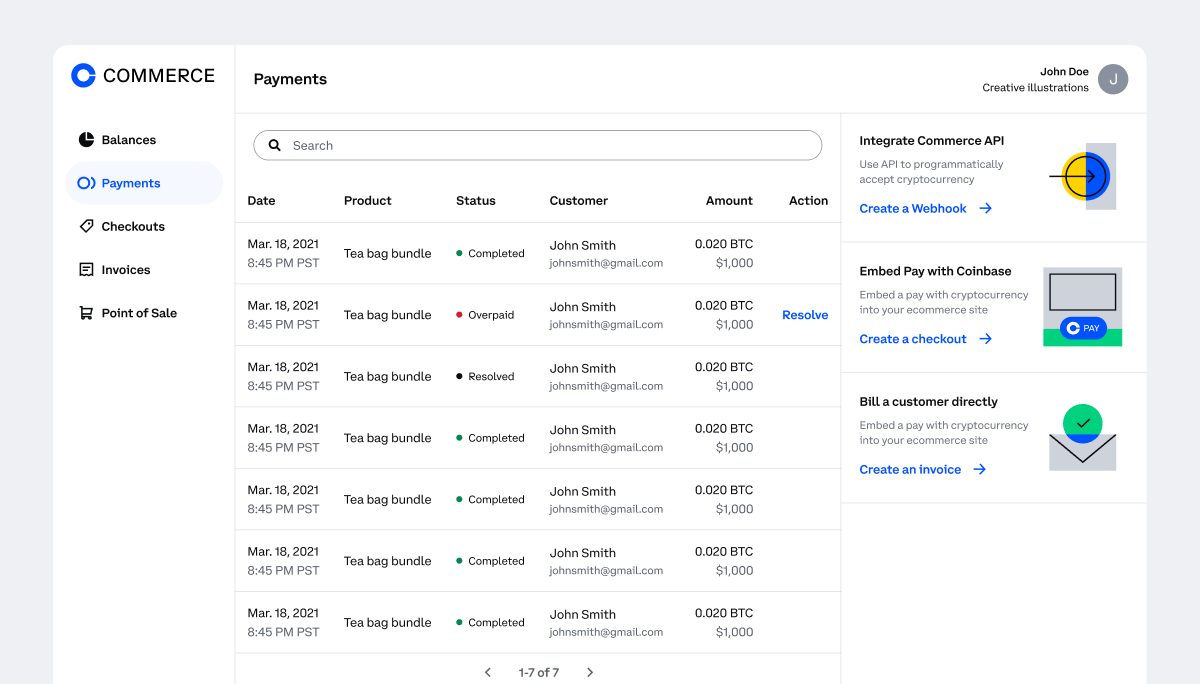
Task: Click the Payments icon in the sidebar
Action: tap(86, 183)
